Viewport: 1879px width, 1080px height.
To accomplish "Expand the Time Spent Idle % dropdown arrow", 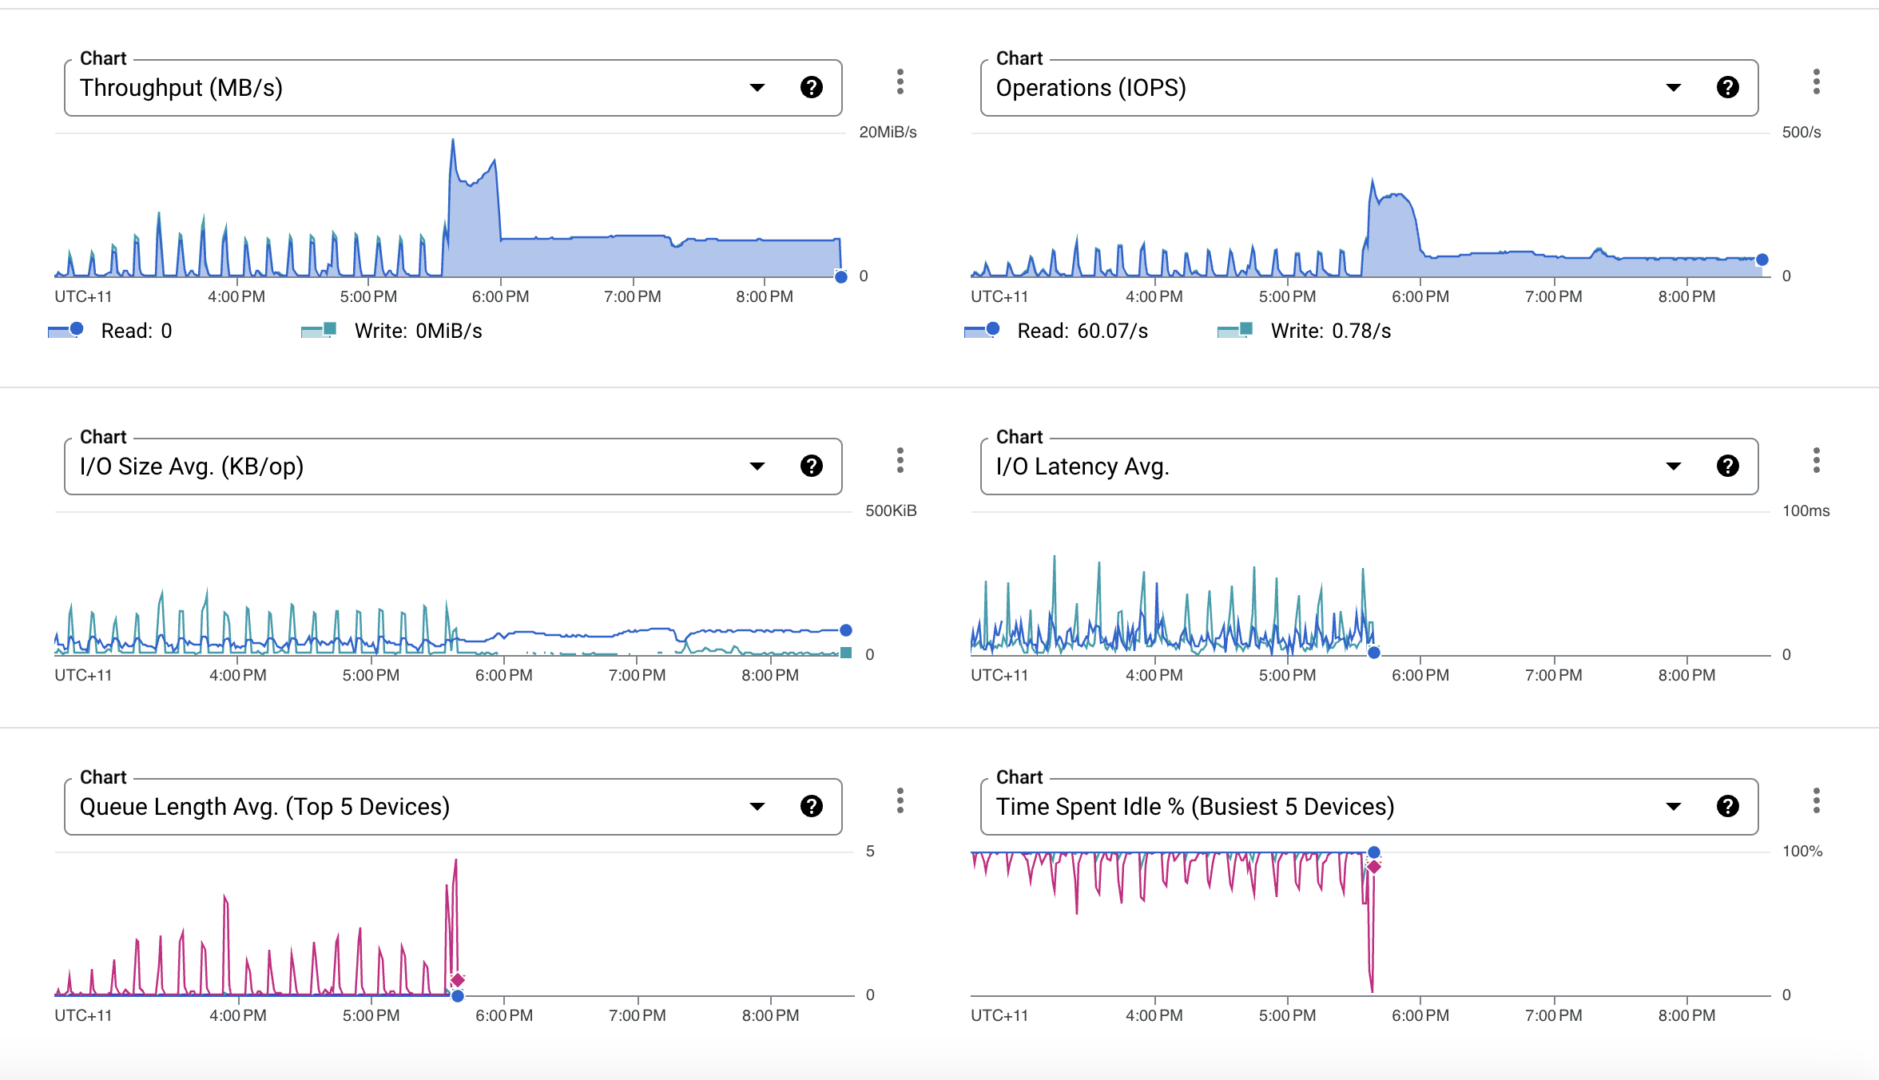I will click(x=1673, y=807).
